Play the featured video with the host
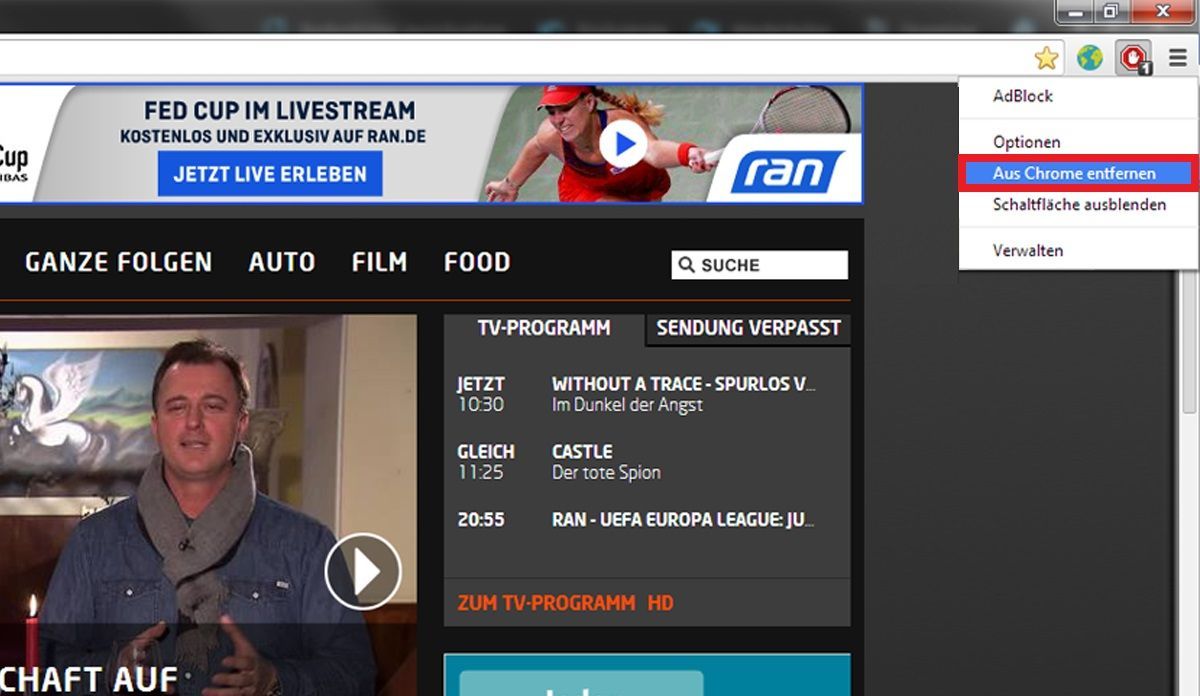1200x696 pixels. [362, 571]
